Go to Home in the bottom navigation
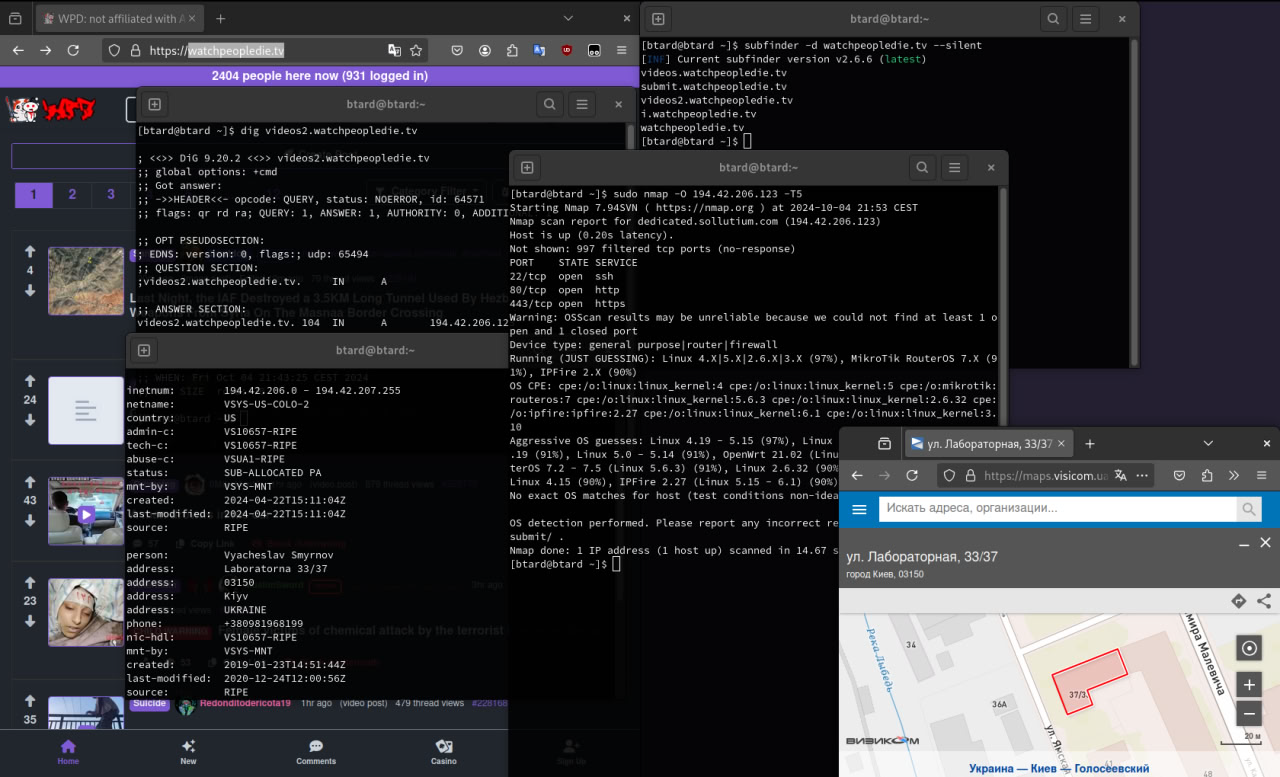This screenshot has height=777, width=1280. click(68, 752)
